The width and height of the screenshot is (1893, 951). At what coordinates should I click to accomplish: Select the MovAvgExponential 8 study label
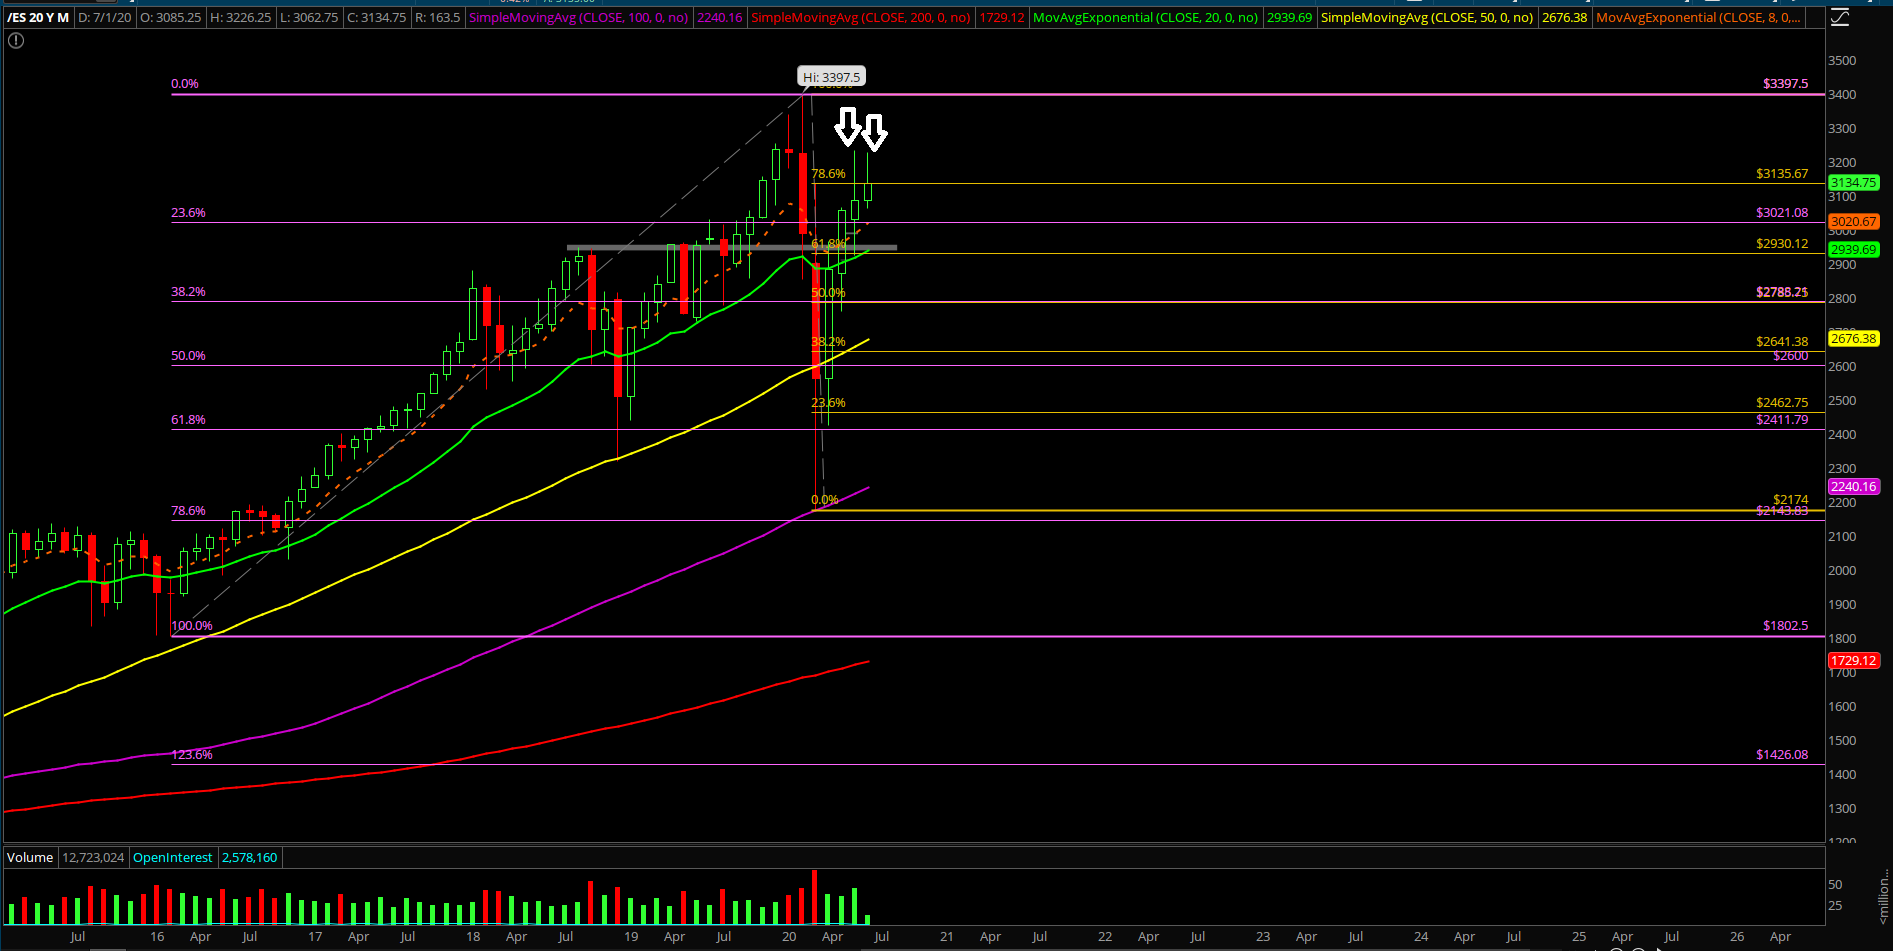[x=1698, y=18]
